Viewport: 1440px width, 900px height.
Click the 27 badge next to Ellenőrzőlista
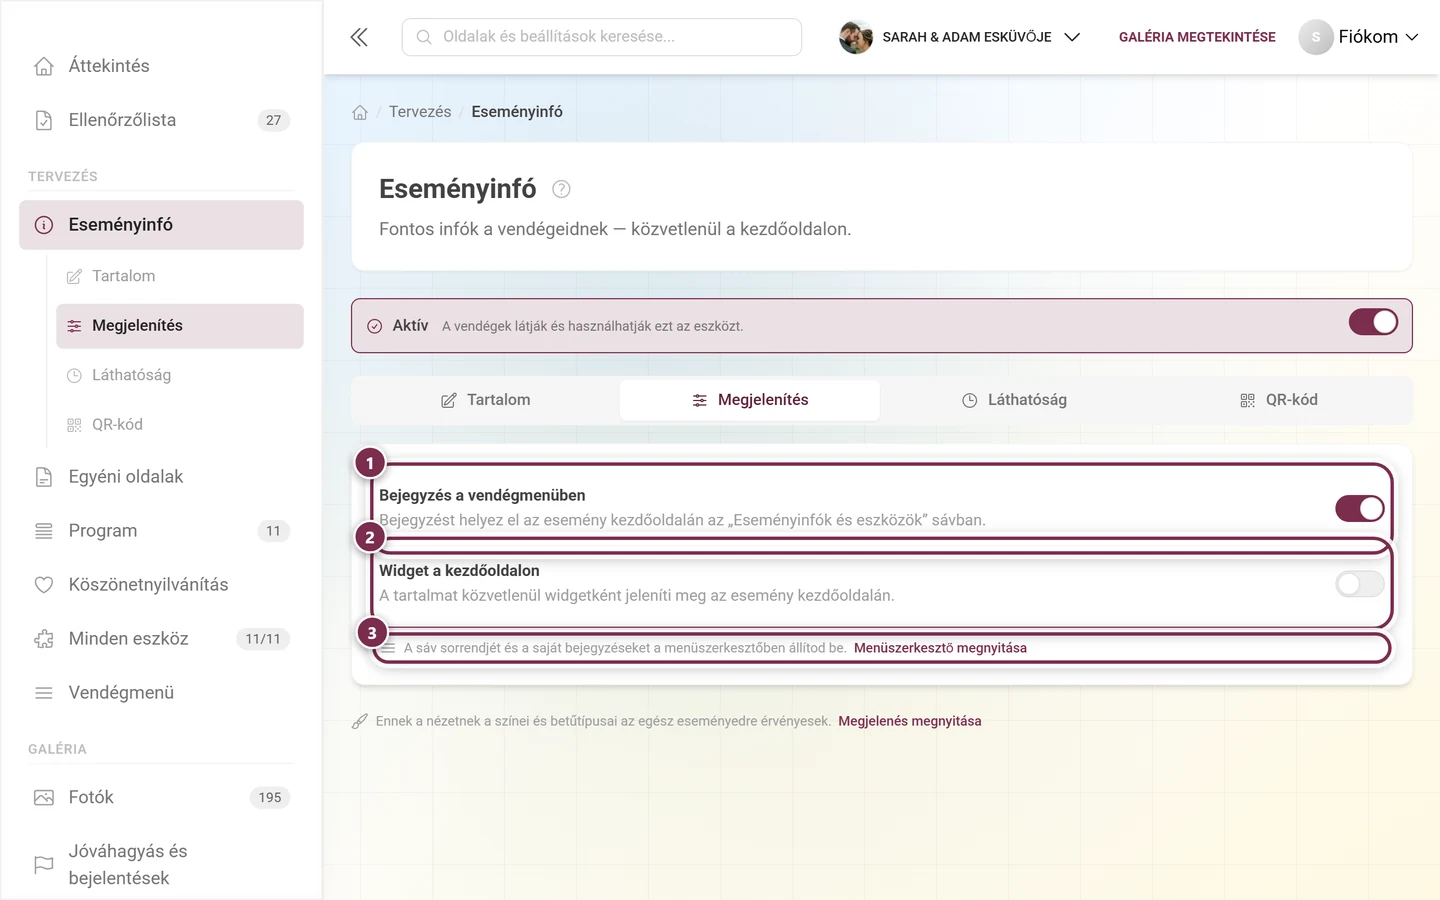click(x=274, y=120)
